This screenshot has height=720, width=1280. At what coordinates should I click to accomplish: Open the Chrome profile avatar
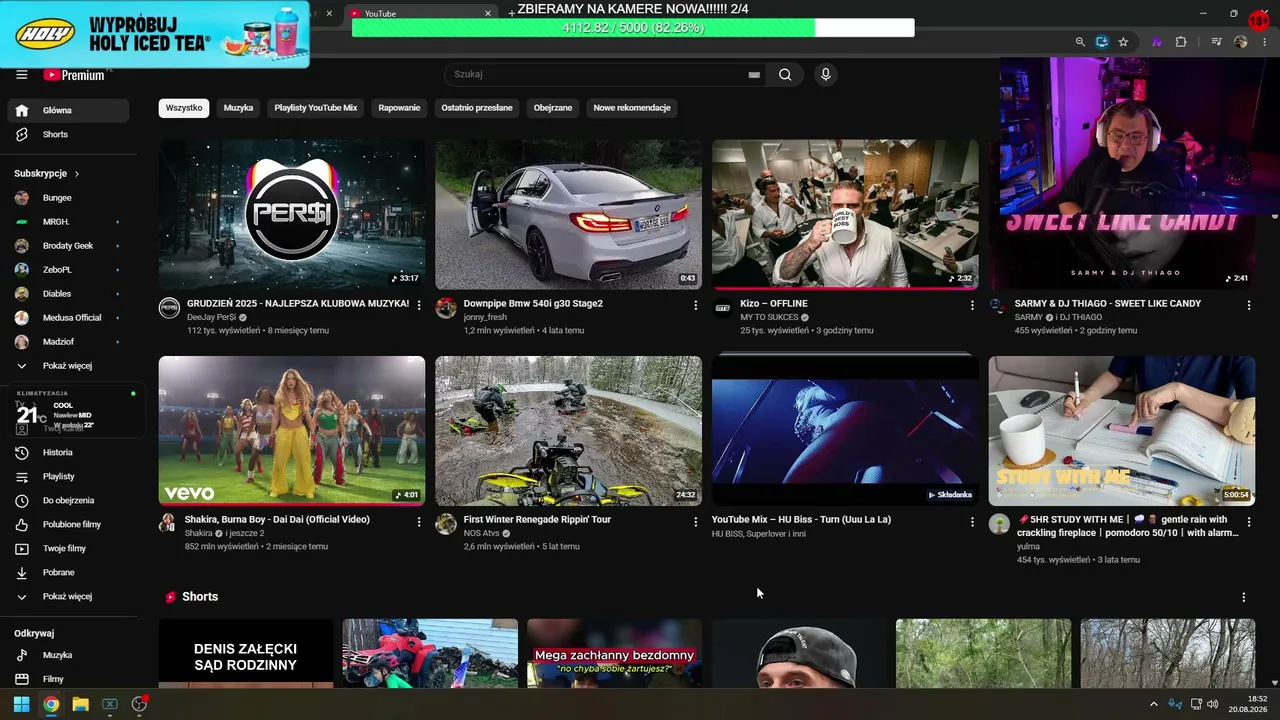coord(1241,42)
